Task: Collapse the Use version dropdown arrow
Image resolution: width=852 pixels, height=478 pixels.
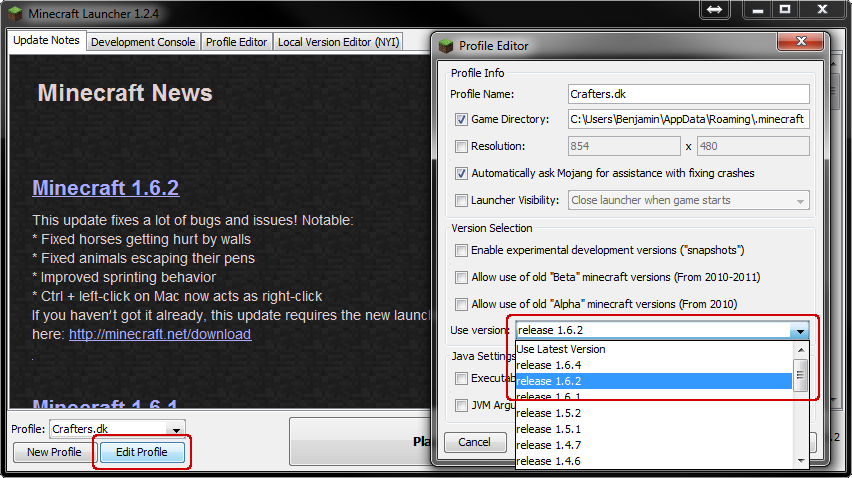Action: coord(799,331)
